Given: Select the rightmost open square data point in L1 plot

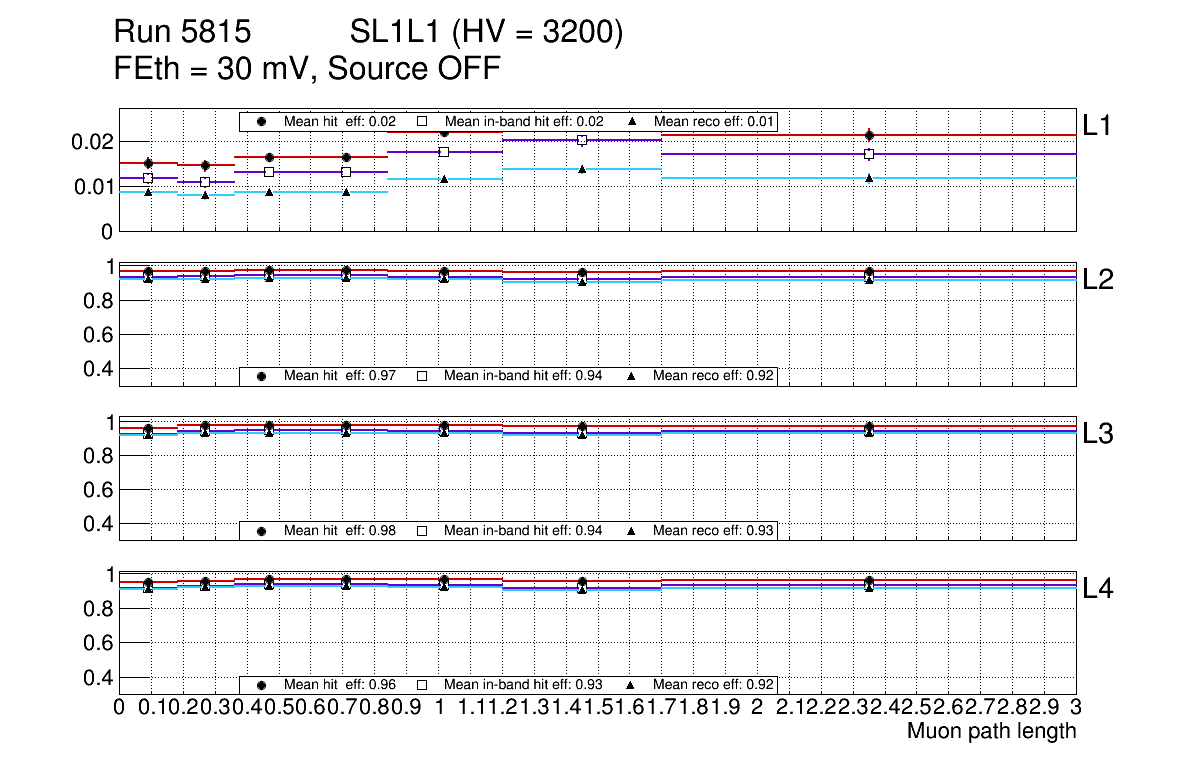Looking at the screenshot, I should (869, 154).
